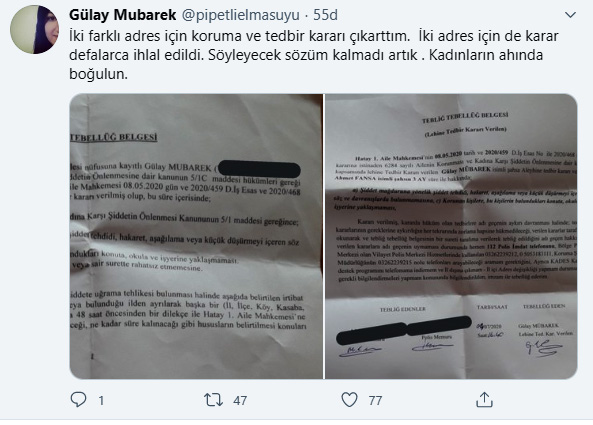Click the Tebliğ Edenler section of right photo
593x425 pixels.
403,309
